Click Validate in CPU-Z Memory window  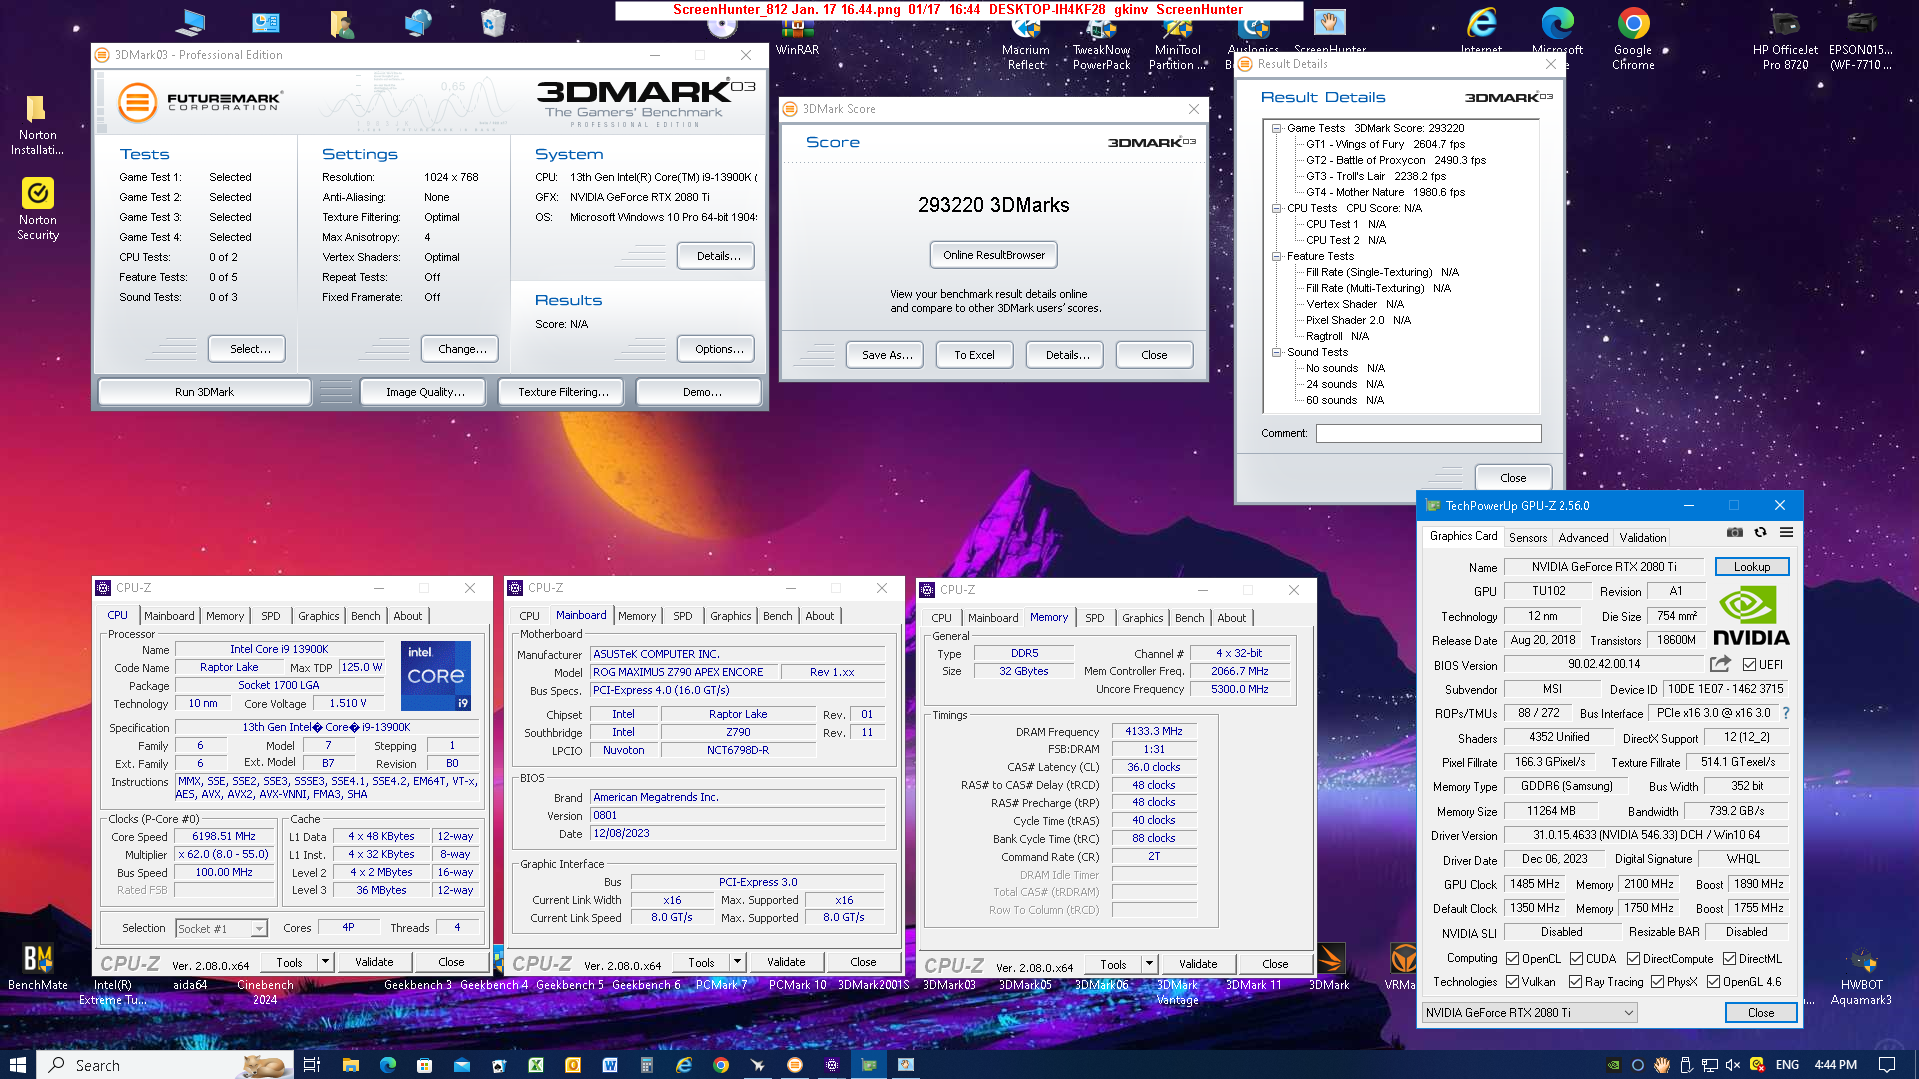point(1197,964)
